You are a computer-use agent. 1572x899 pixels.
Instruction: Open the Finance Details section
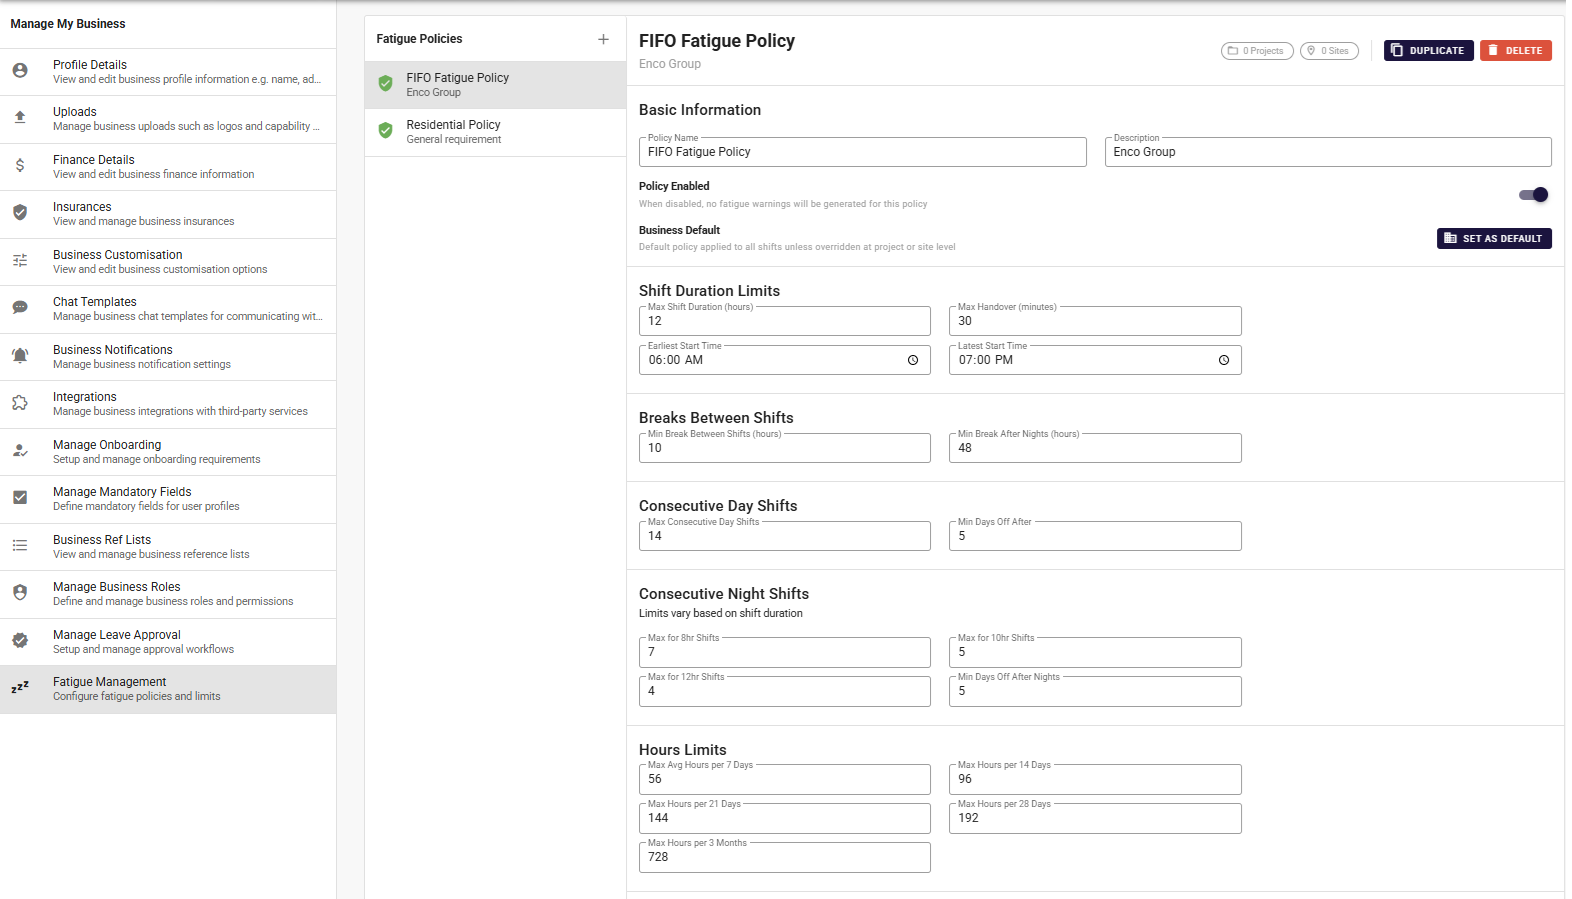click(x=168, y=167)
